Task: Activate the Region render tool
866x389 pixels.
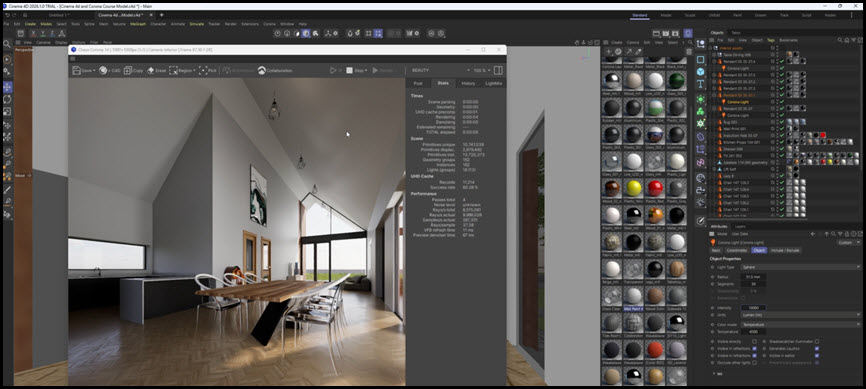Action: (x=182, y=71)
